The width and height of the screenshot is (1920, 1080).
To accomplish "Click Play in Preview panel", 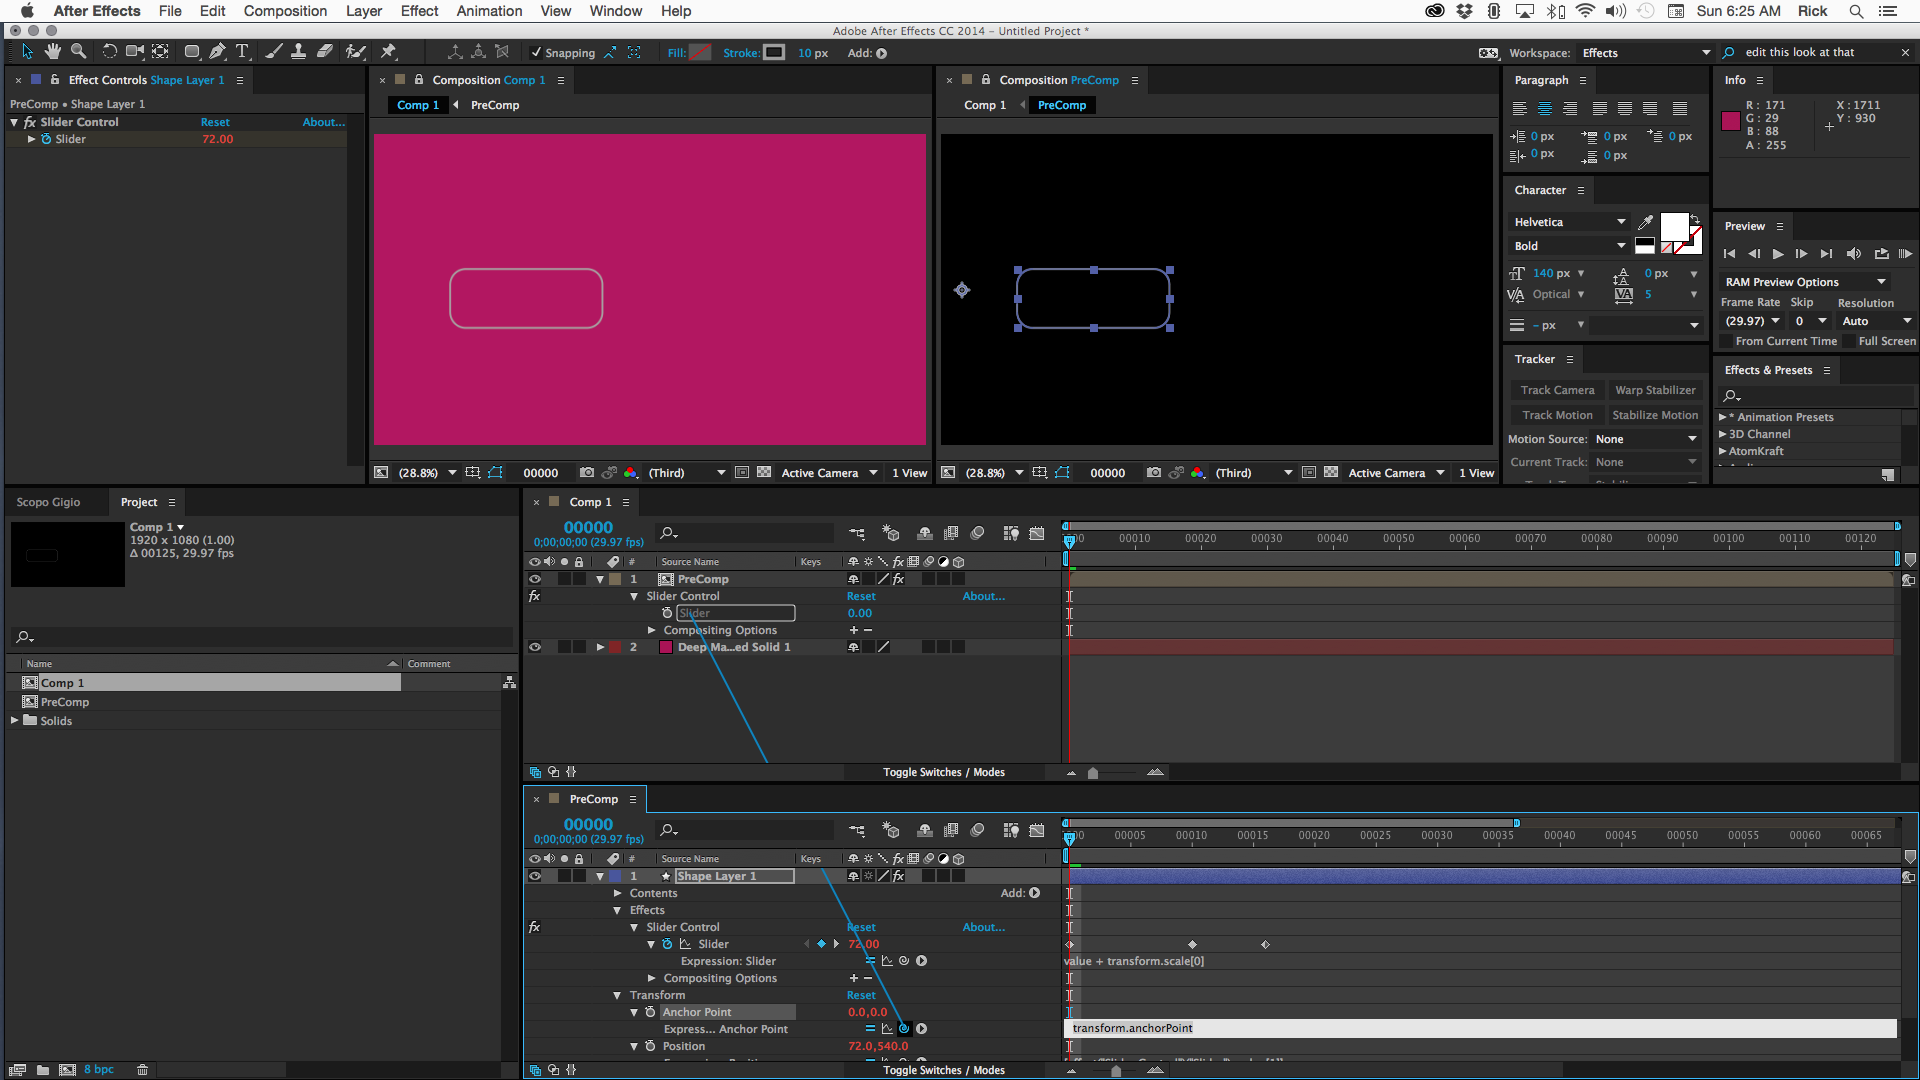I will tap(1778, 254).
